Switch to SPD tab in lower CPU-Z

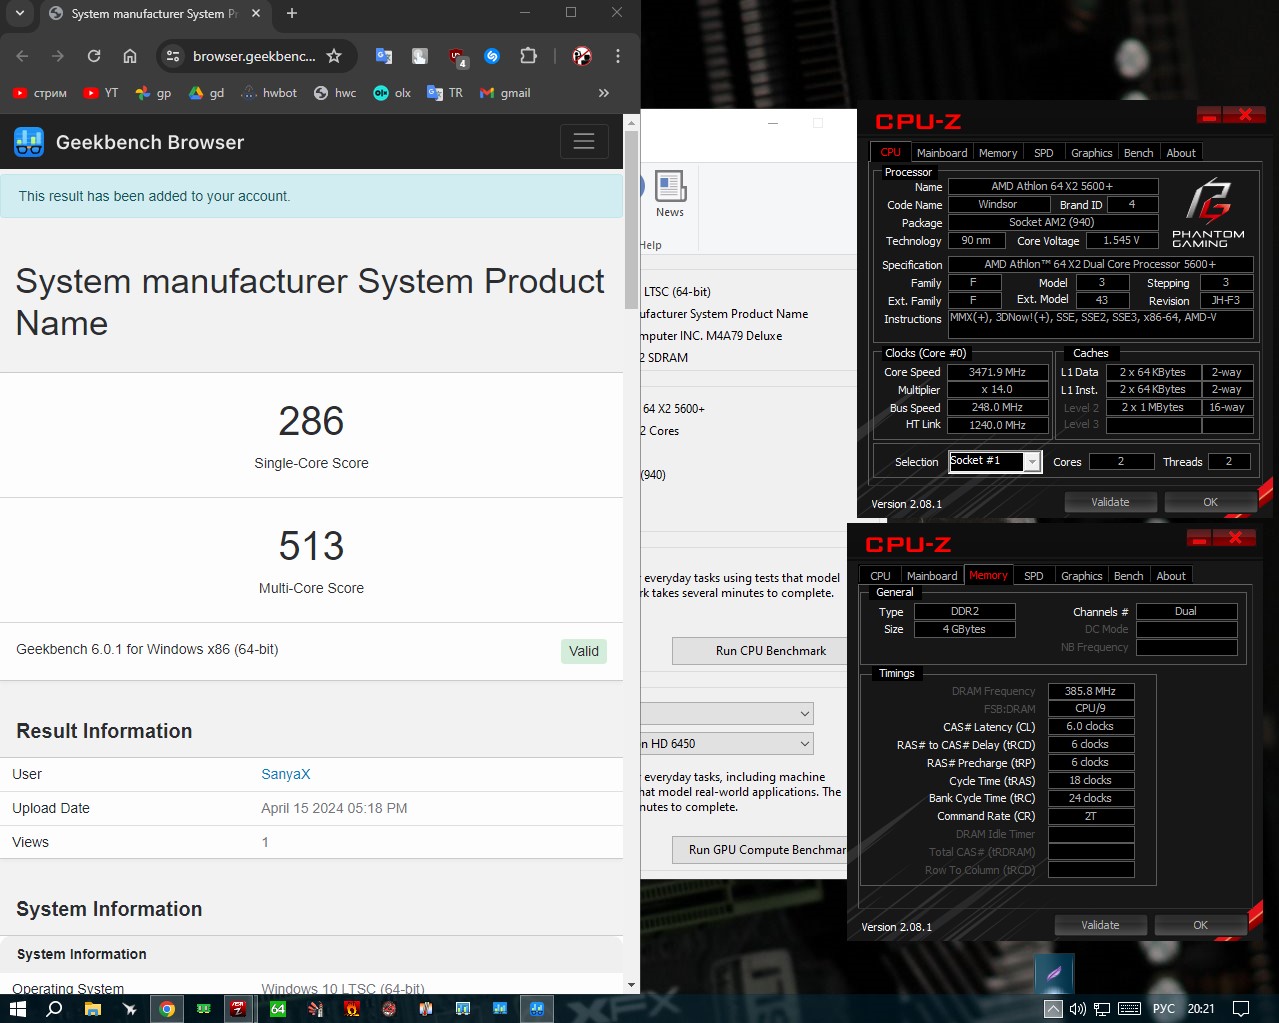[x=1034, y=576]
